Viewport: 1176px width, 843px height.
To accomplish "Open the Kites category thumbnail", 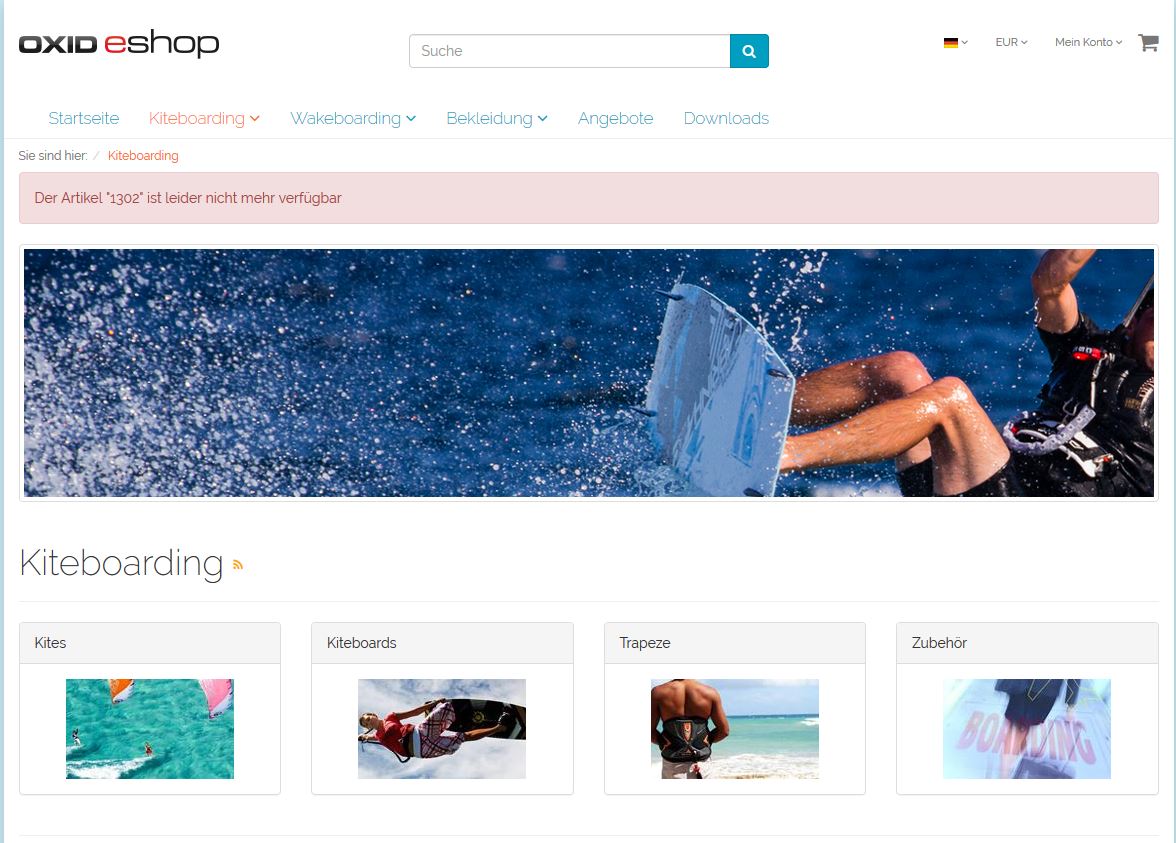I will (x=150, y=729).
